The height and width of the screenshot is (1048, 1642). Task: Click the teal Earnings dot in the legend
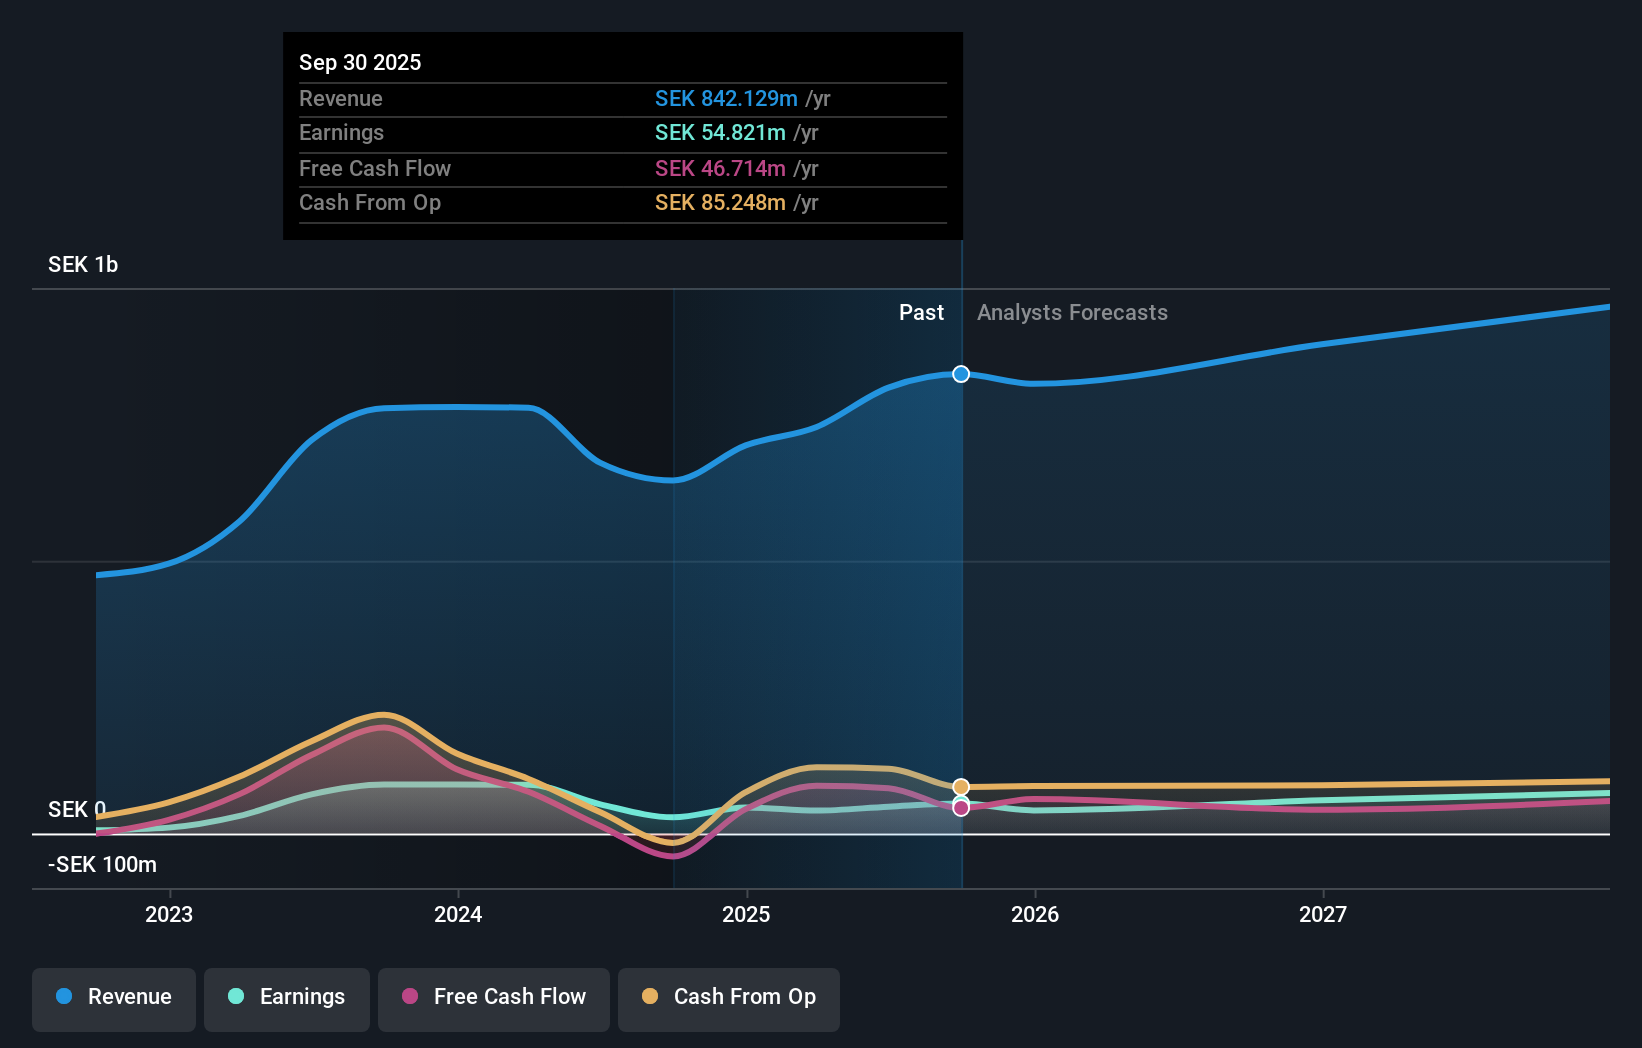(x=236, y=997)
